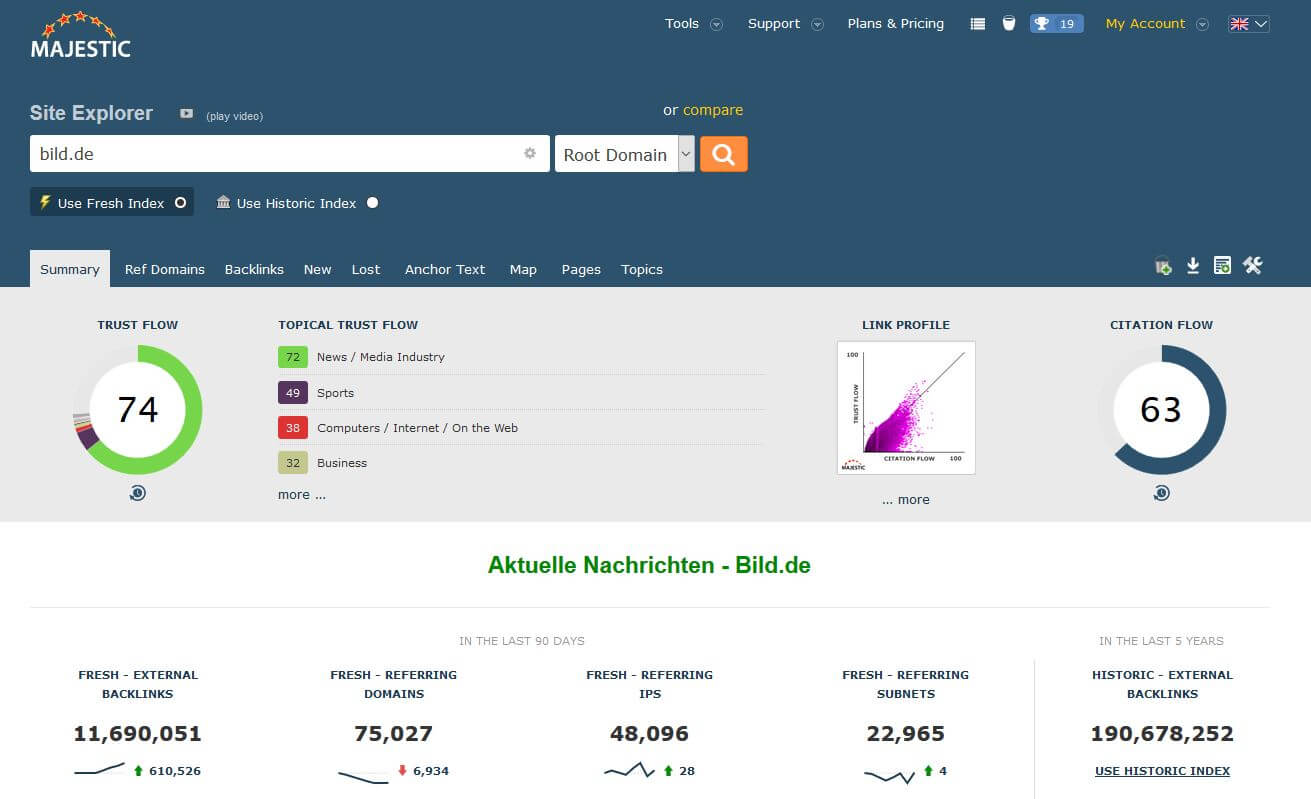Switch to the Lost tab
Screen dimensions: 1311x799
366,269
